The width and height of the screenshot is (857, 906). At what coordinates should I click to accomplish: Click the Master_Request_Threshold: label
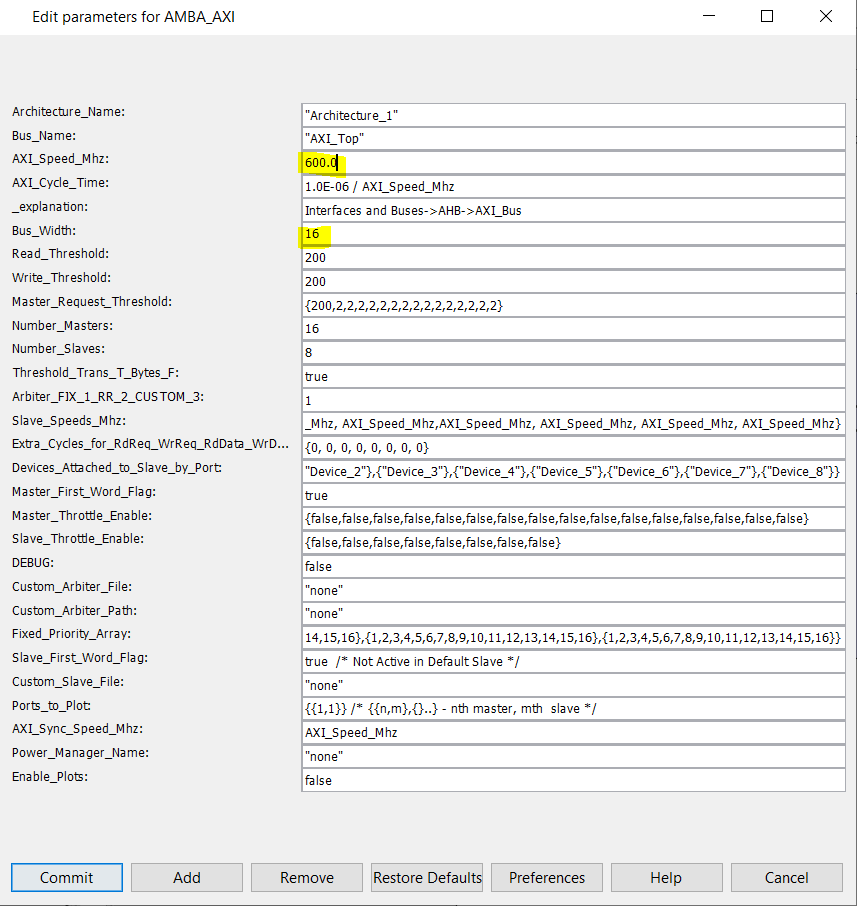[x=92, y=302]
